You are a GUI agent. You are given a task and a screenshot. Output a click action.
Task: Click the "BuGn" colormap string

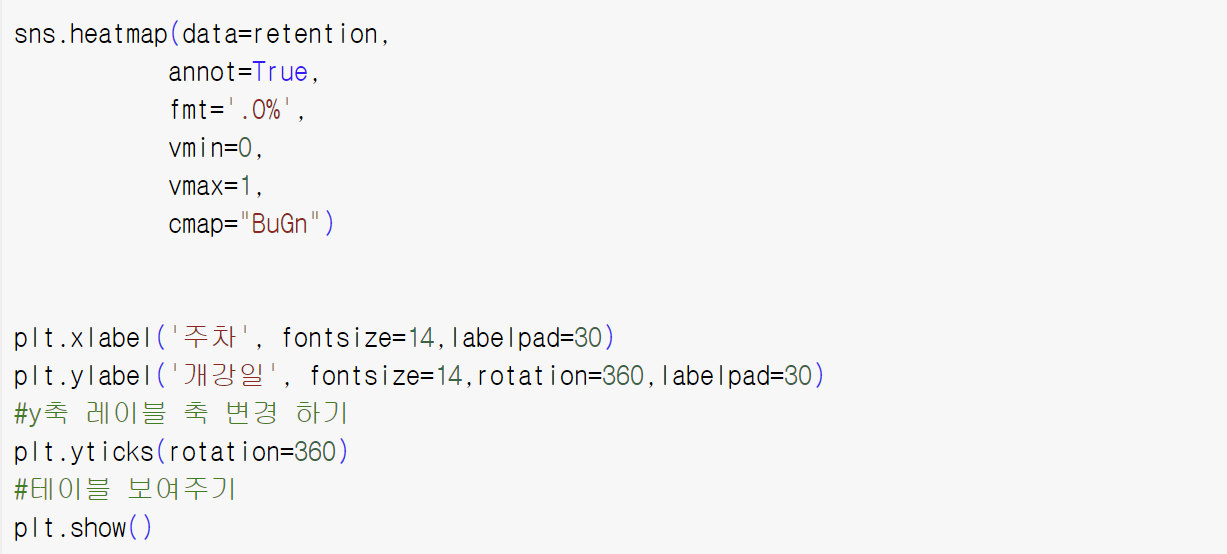point(280,224)
